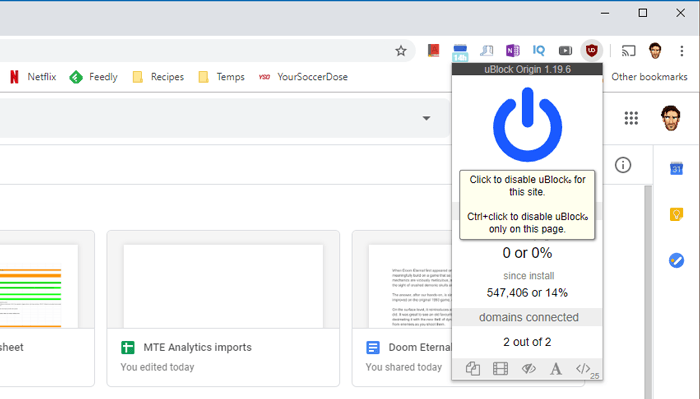Open Other bookmarks folder
Screen dimensions: 700x399
pyautogui.click(x=649, y=77)
